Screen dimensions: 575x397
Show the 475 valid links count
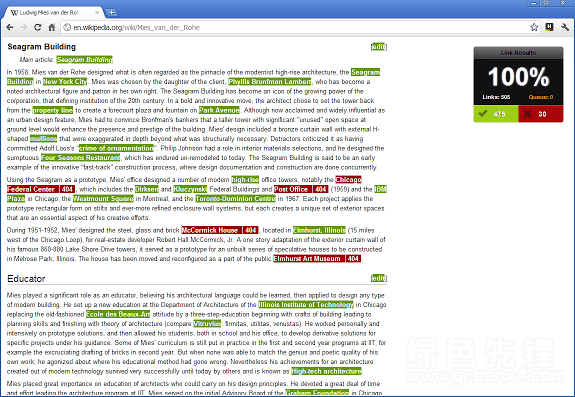(x=496, y=114)
